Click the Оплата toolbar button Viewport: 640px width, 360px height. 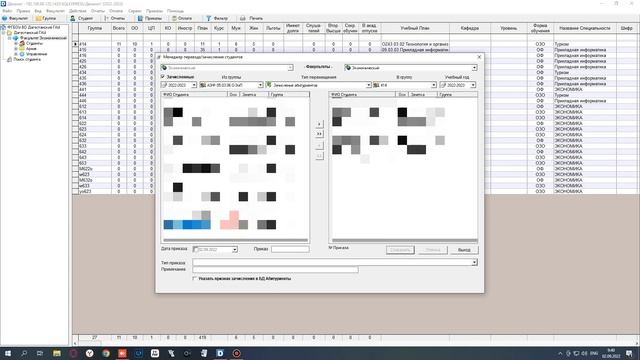[x=182, y=18]
